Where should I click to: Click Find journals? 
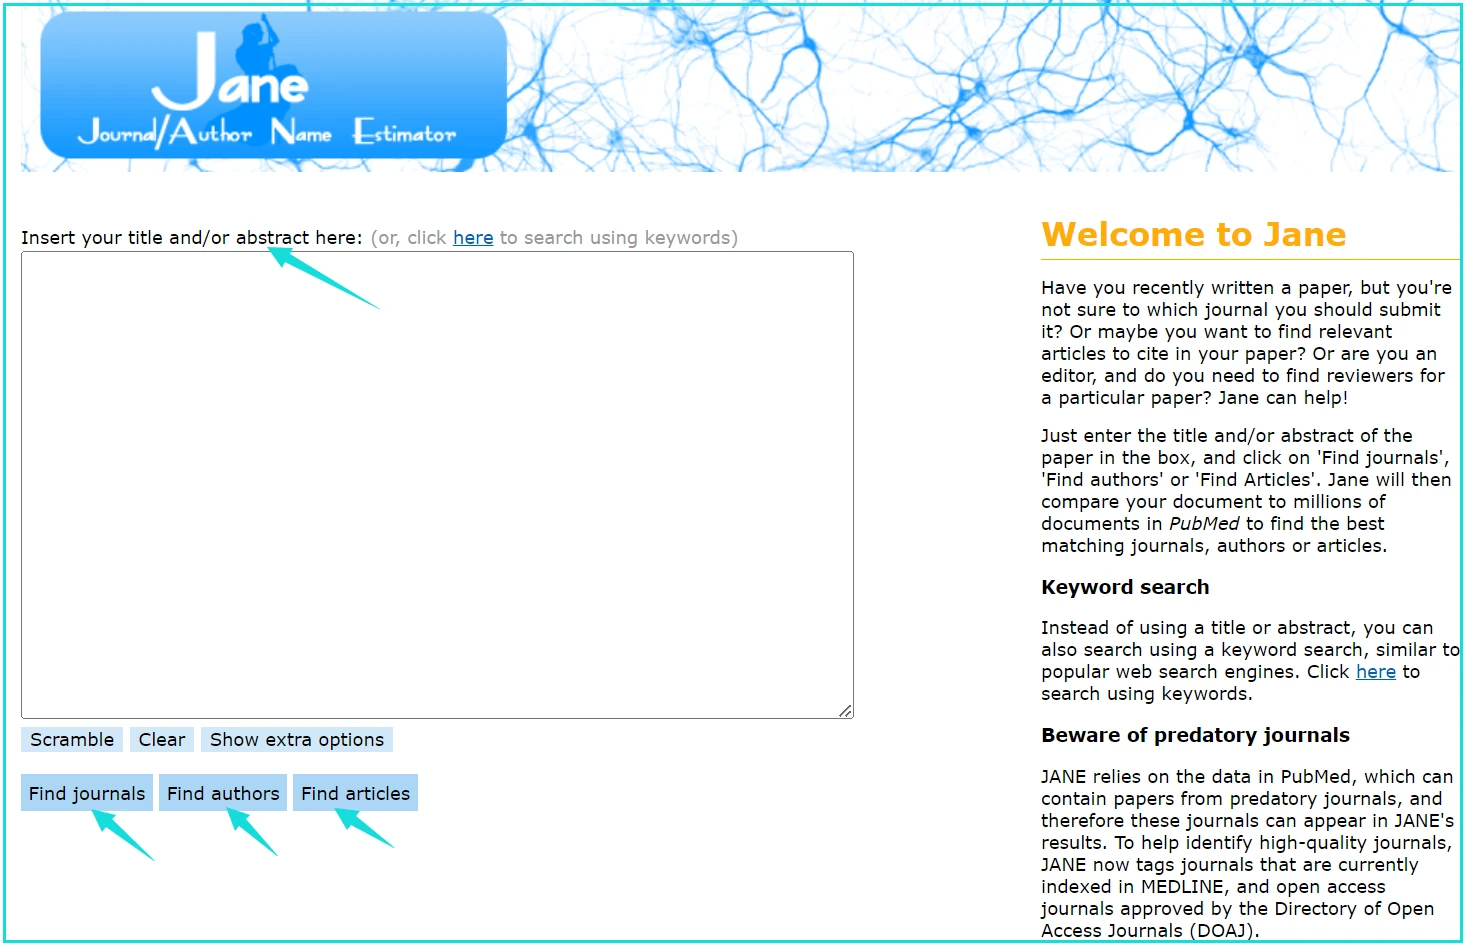(x=87, y=793)
